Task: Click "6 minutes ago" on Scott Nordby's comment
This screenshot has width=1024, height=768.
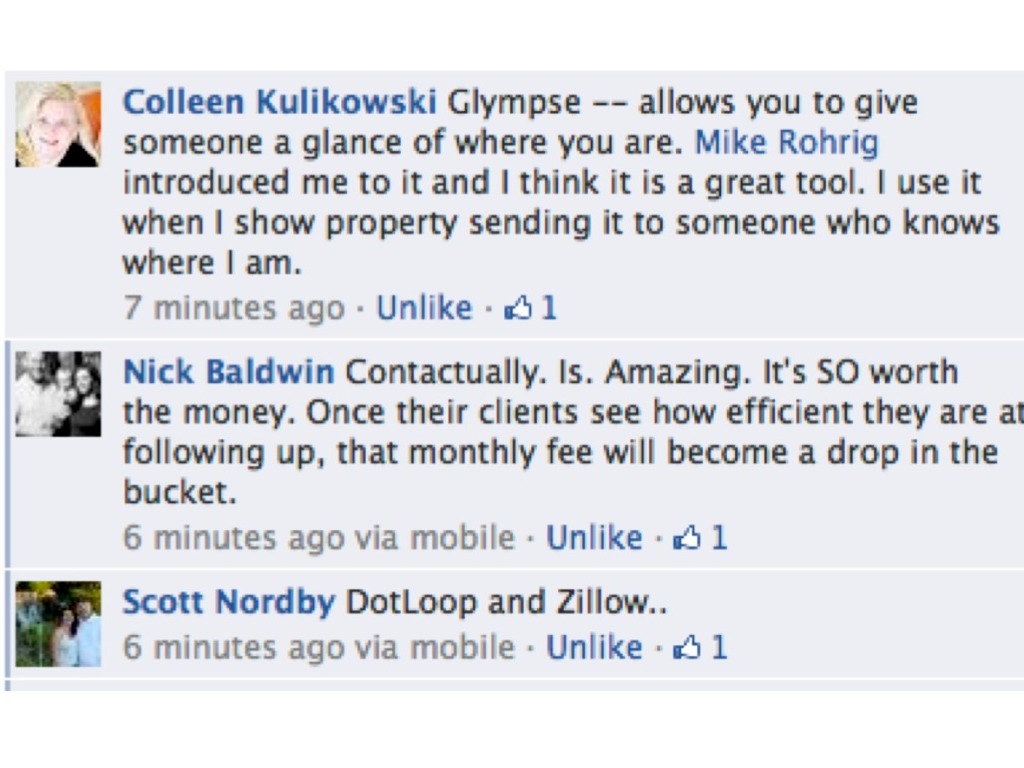Action: click(233, 647)
